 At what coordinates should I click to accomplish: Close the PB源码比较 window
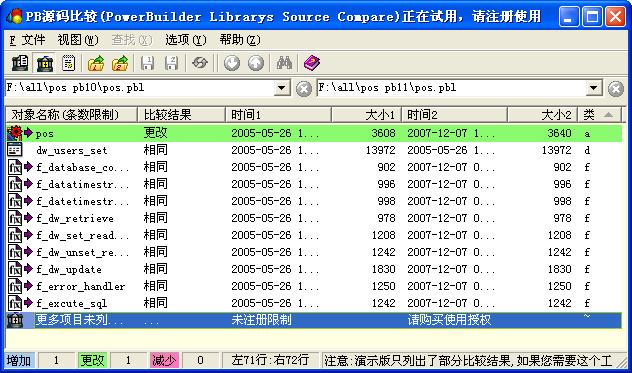(x=615, y=17)
